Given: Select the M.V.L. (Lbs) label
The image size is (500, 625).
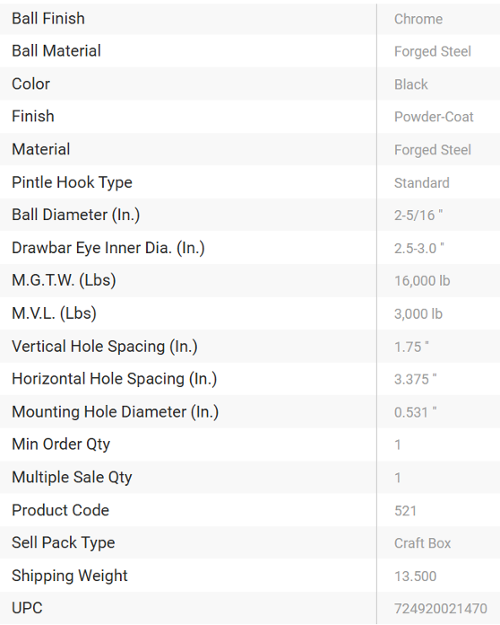Looking at the screenshot, I should coord(54,313).
